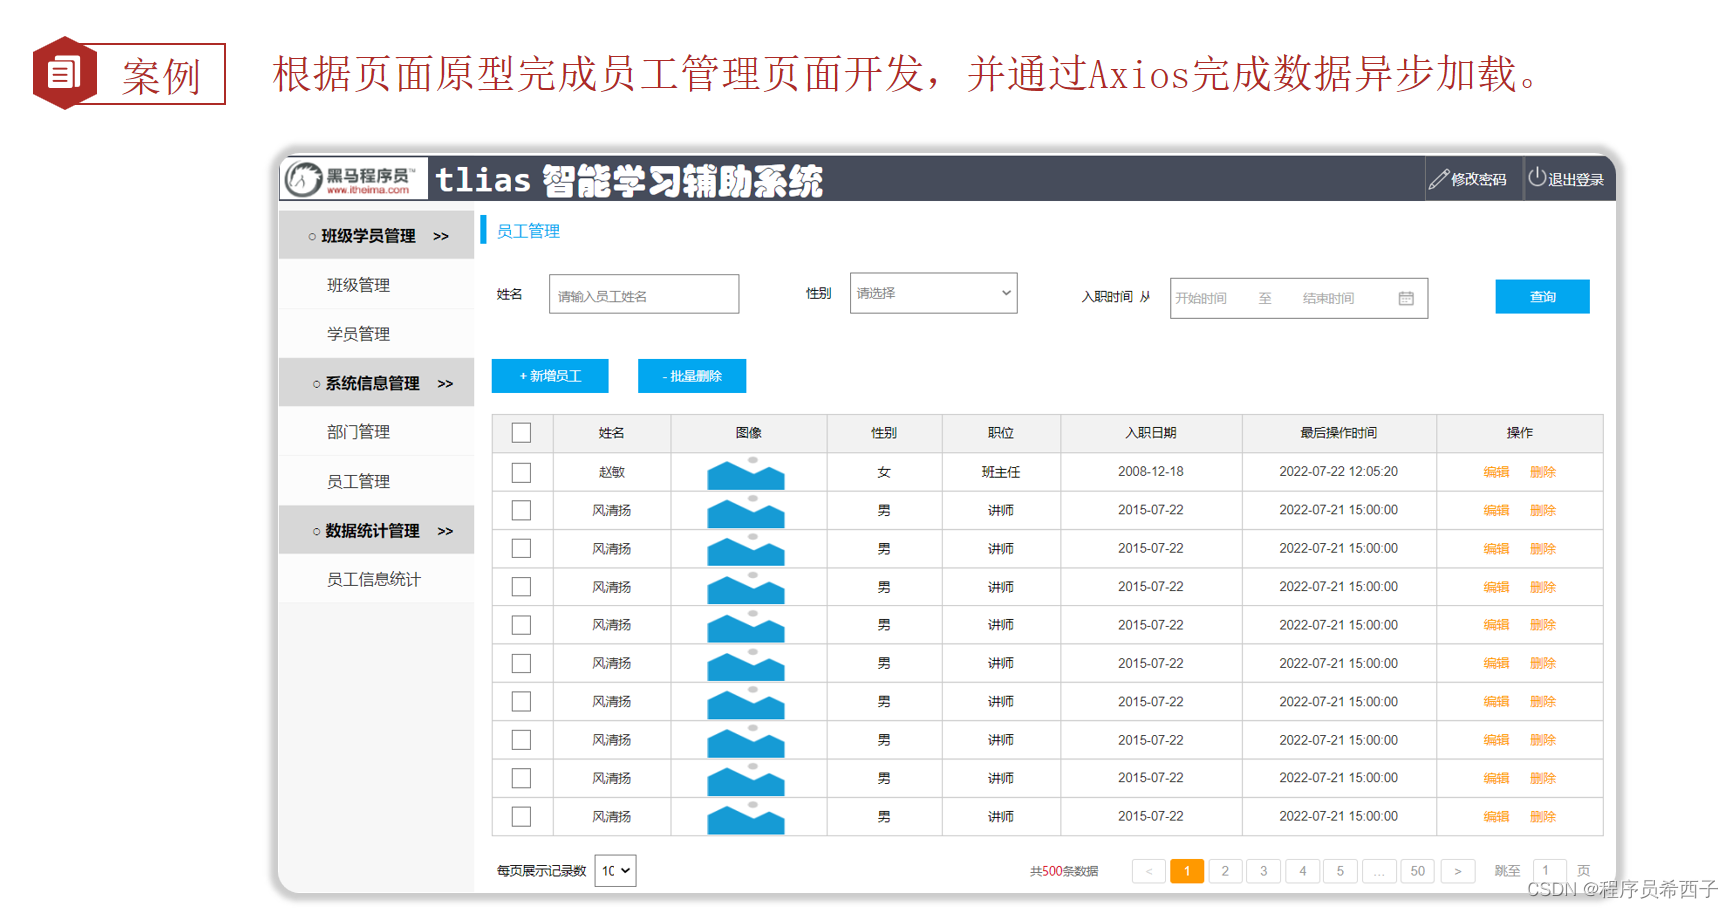The image size is (1733, 908).
Task: Open 员工管理 in sidebar
Action: point(358,481)
